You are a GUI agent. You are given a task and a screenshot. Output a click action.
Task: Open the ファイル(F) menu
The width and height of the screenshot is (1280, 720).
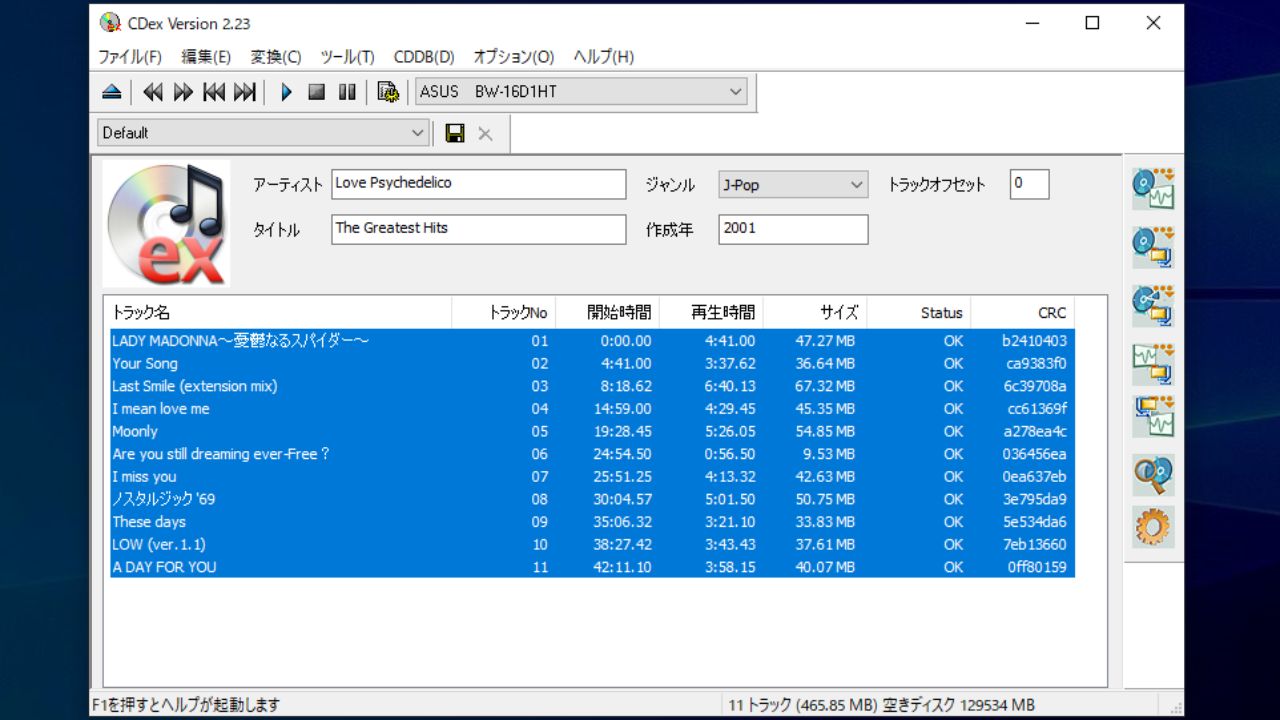(x=130, y=57)
